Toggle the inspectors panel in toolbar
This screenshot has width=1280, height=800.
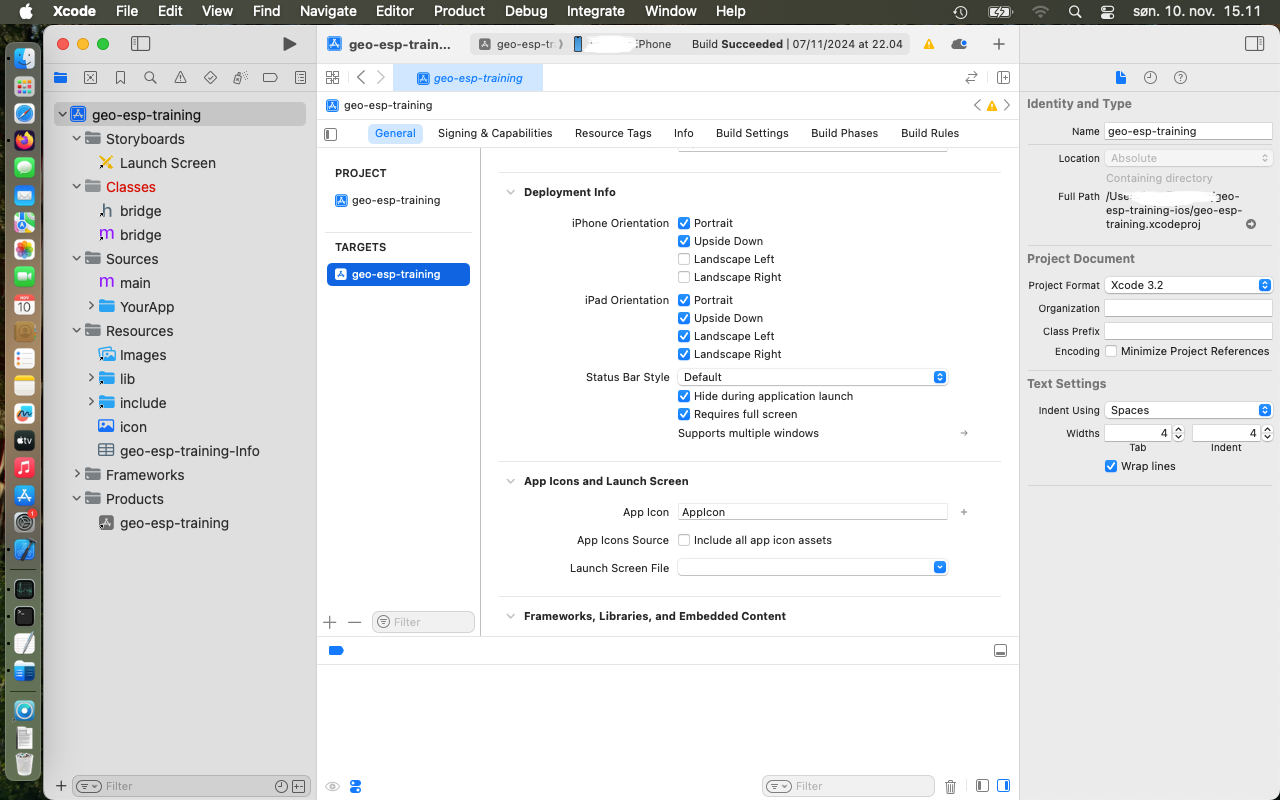(x=1254, y=44)
